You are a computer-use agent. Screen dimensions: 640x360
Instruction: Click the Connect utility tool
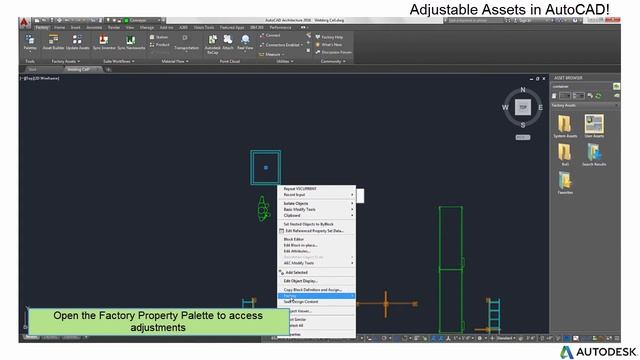pos(270,36)
